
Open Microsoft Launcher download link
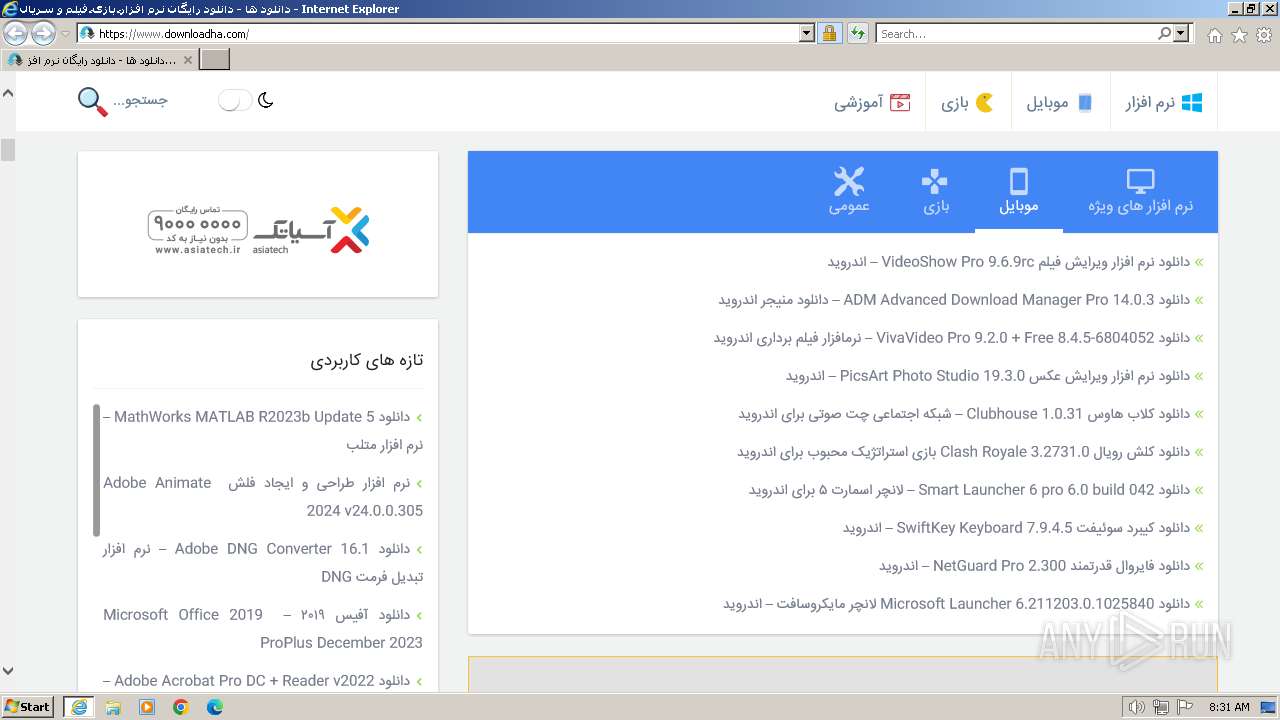tap(956, 604)
